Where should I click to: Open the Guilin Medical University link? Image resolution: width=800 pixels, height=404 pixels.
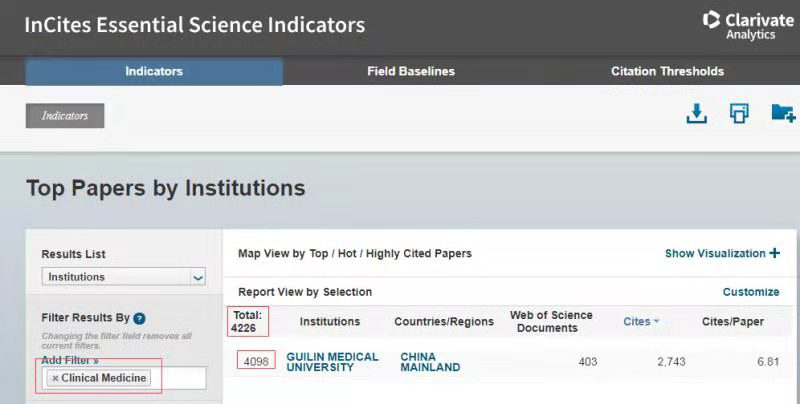point(332,362)
